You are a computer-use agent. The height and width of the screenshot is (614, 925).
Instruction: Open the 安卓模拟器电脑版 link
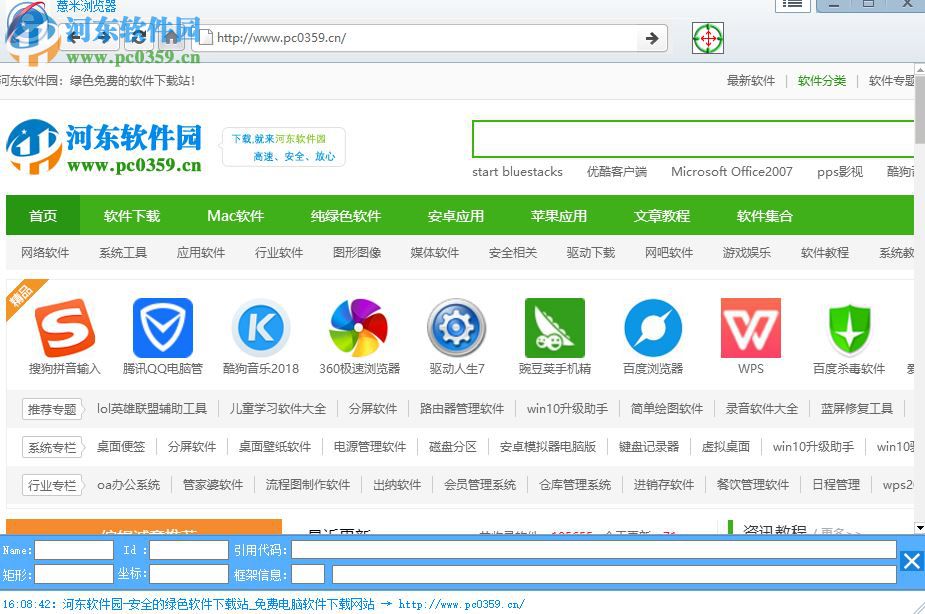(x=547, y=446)
